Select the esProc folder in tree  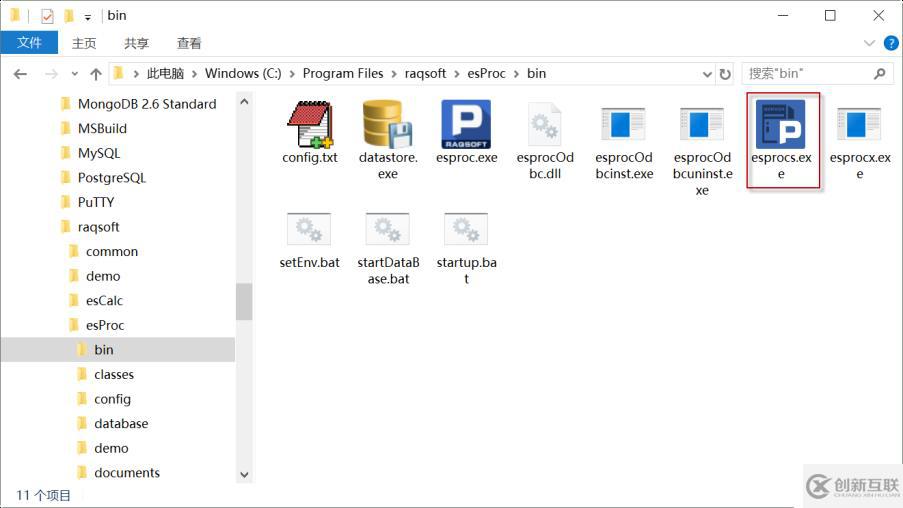(x=105, y=325)
